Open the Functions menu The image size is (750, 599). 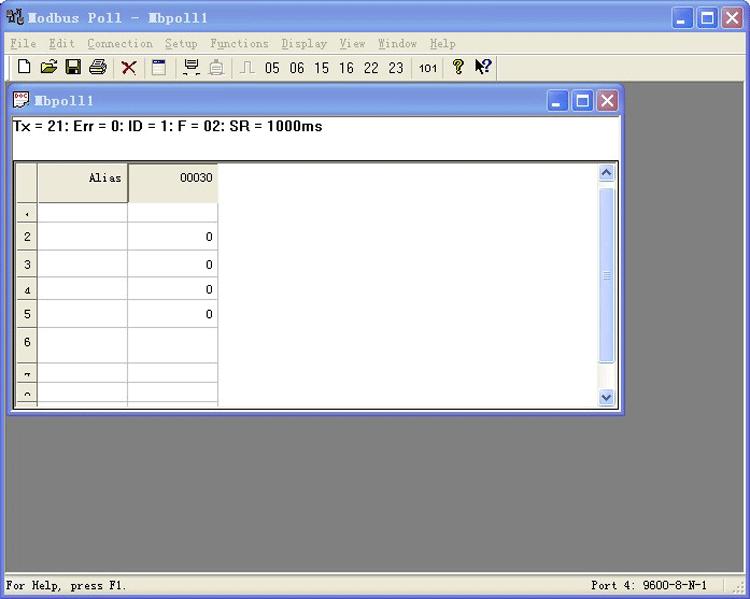point(239,44)
